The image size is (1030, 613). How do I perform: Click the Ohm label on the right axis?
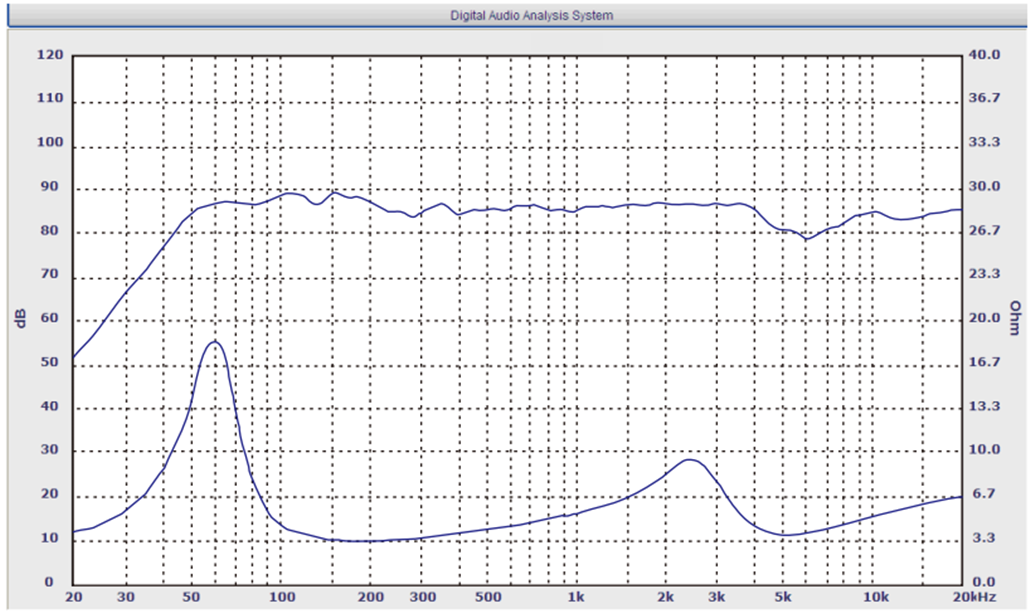click(x=1015, y=318)
